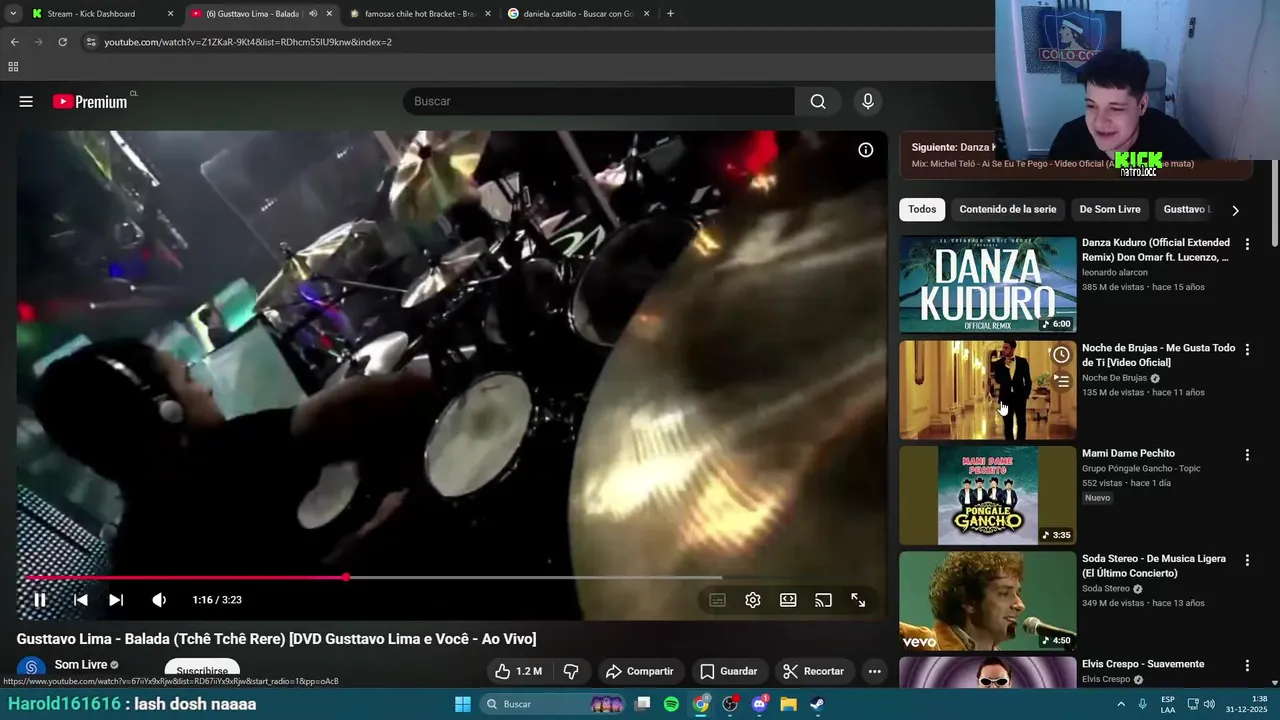The width and height of the screenshot is (1280, 720).
Task: Open the Windows Start menu
Action: 463,704
